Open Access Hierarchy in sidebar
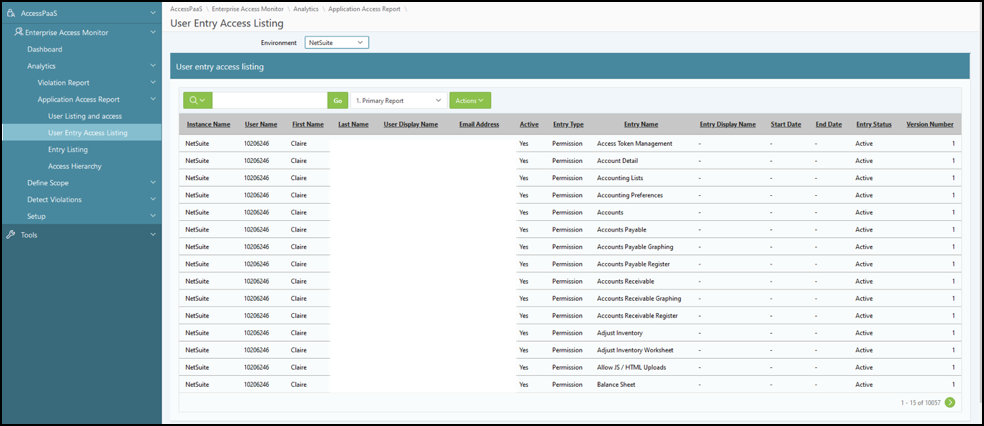Screen dimensions: 984x426 [75, 166]
